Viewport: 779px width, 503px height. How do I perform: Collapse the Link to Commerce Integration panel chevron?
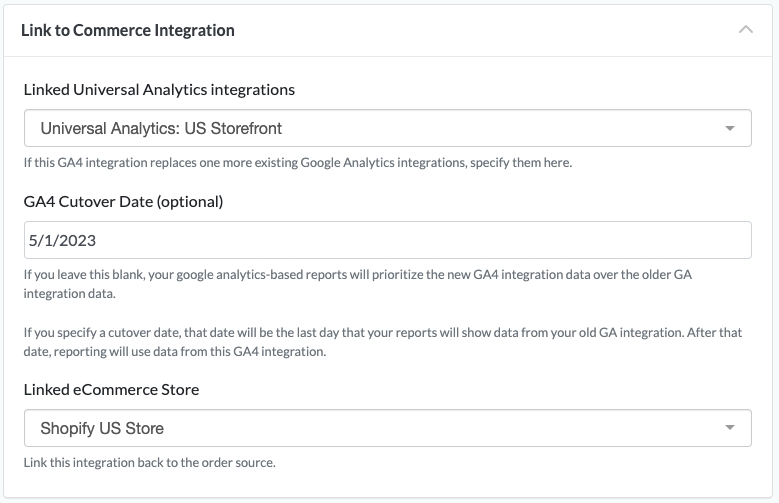[x=745, y=30]
